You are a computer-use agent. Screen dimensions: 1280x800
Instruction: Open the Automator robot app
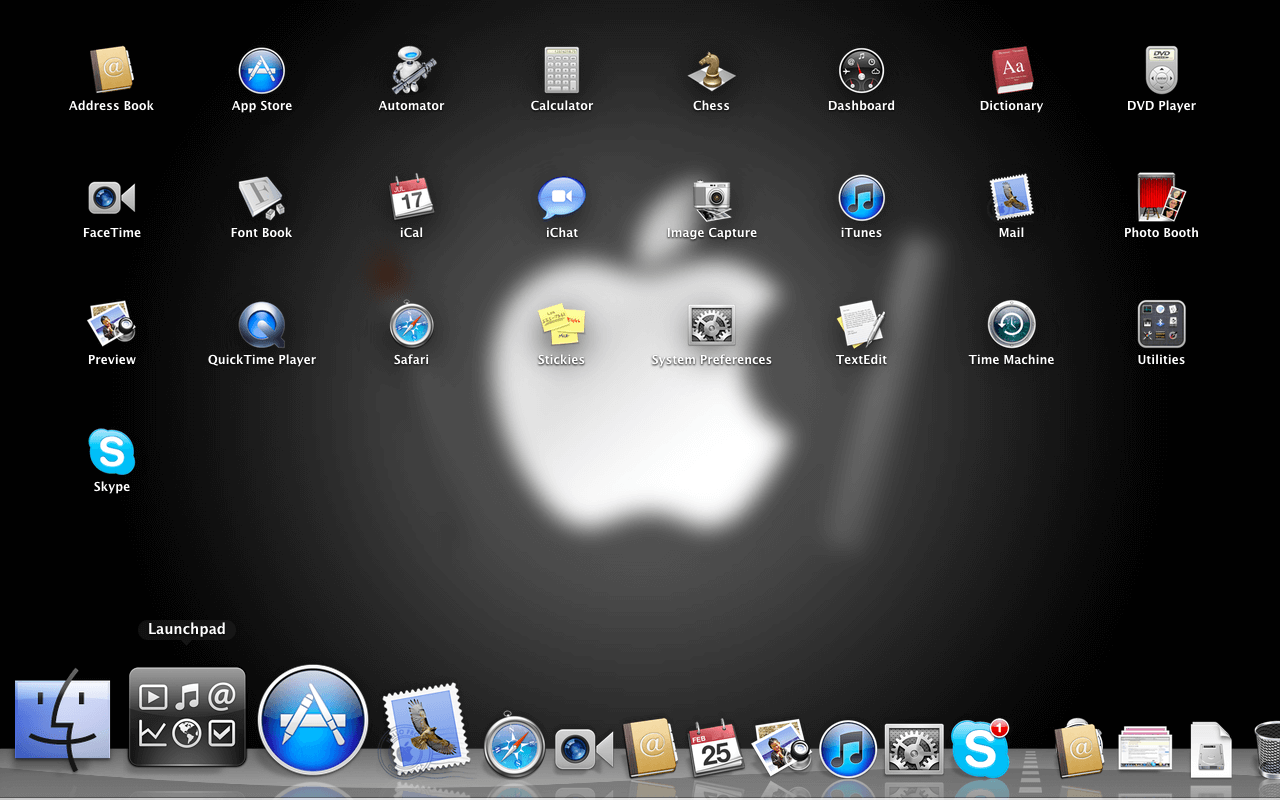pyautogui.click(x=412, y=71)
